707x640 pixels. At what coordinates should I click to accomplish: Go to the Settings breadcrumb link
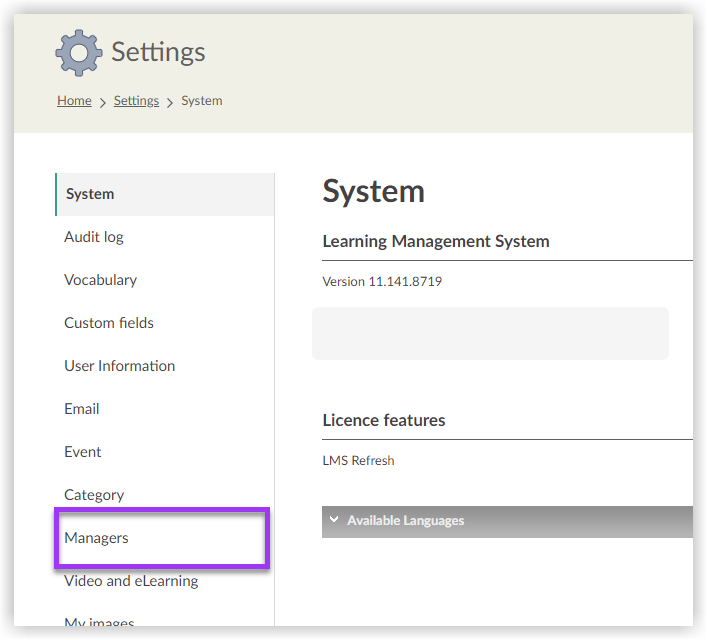tap(136, 101)
